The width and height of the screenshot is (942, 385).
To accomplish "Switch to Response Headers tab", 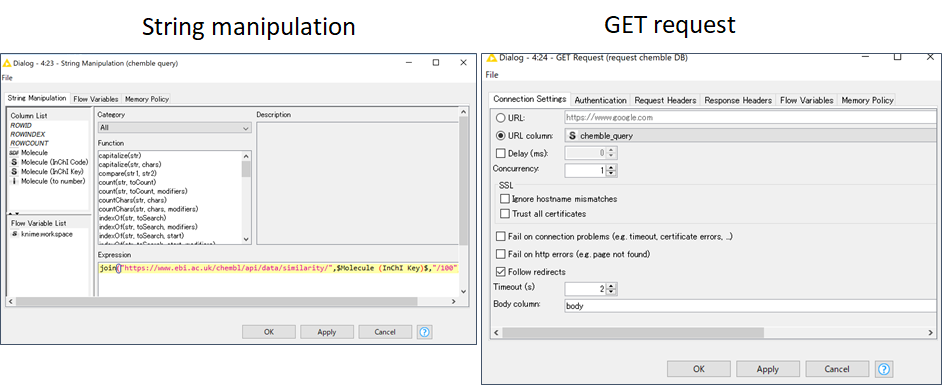I will (x=738, y=100).
